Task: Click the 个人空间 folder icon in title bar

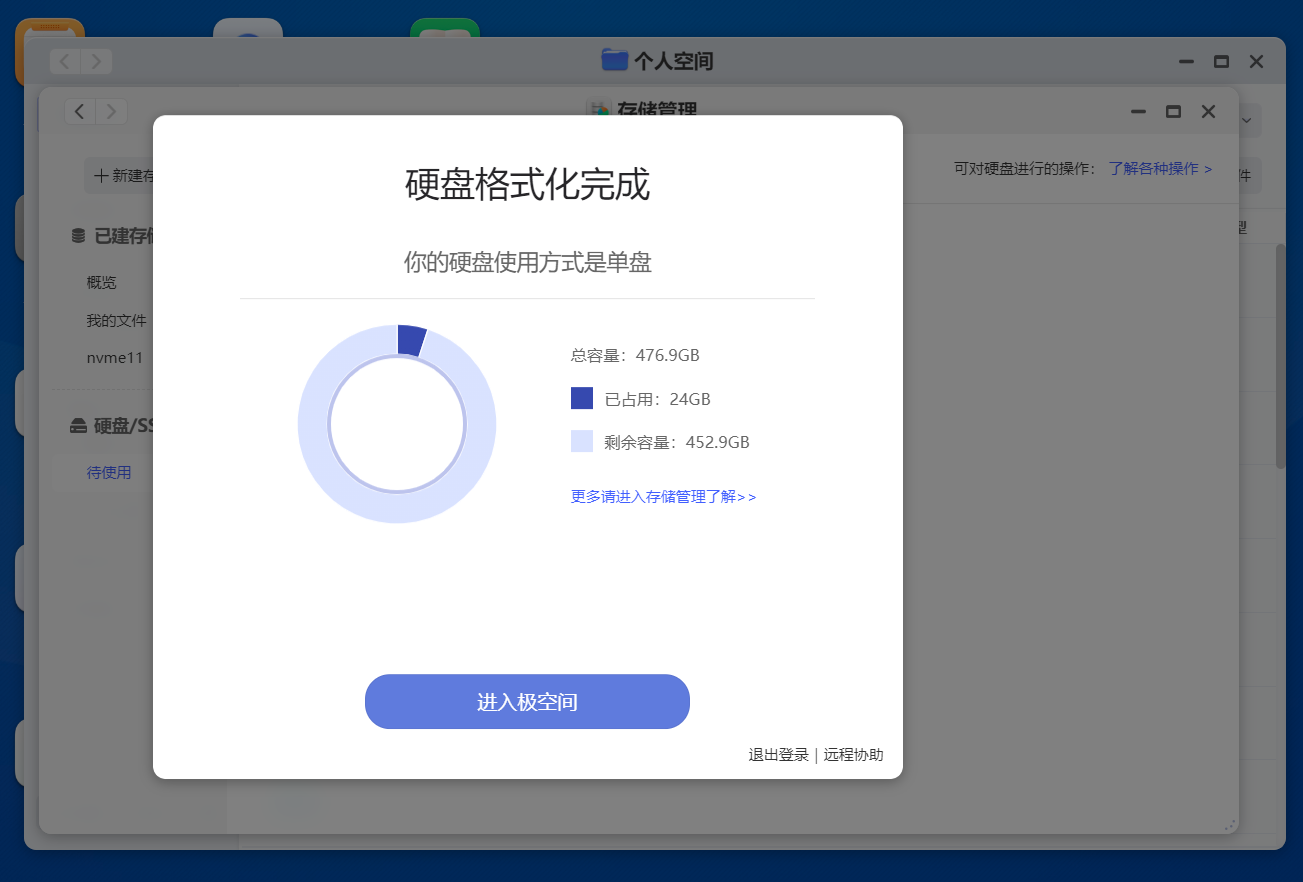Action: pyautogui.click(x=614, y=60)
